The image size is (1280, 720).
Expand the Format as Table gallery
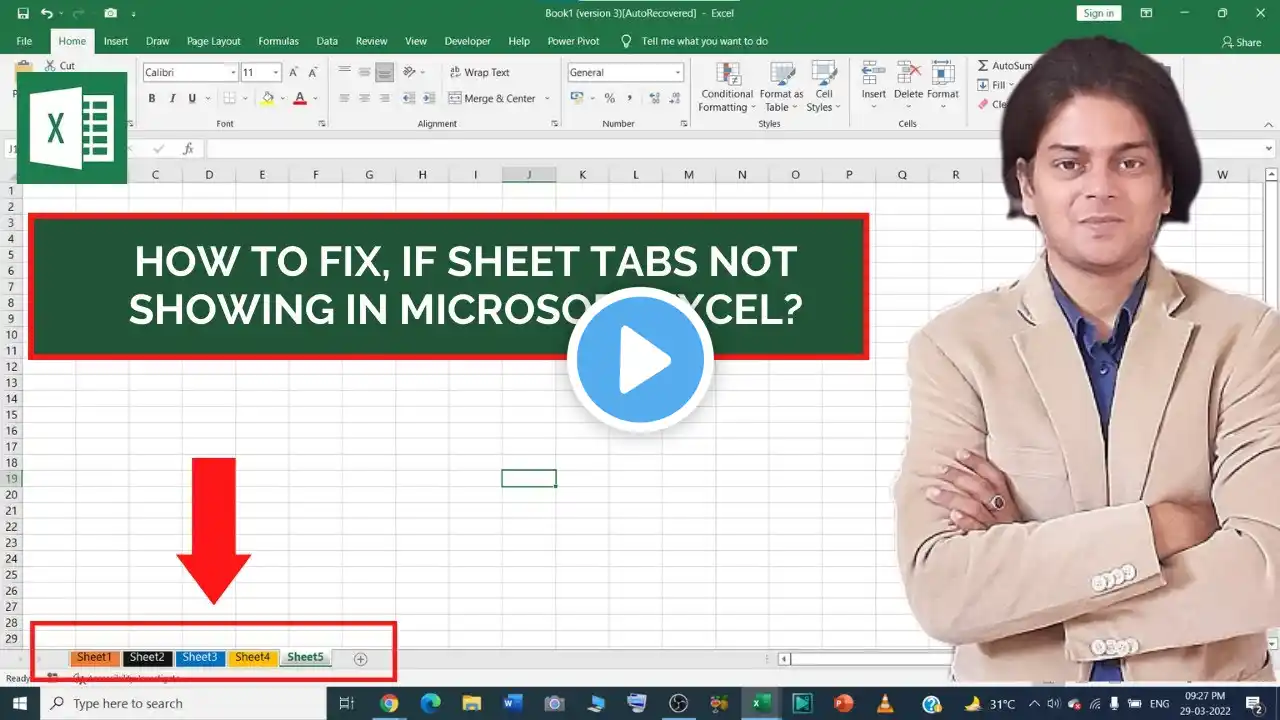[x=781, y=87]
